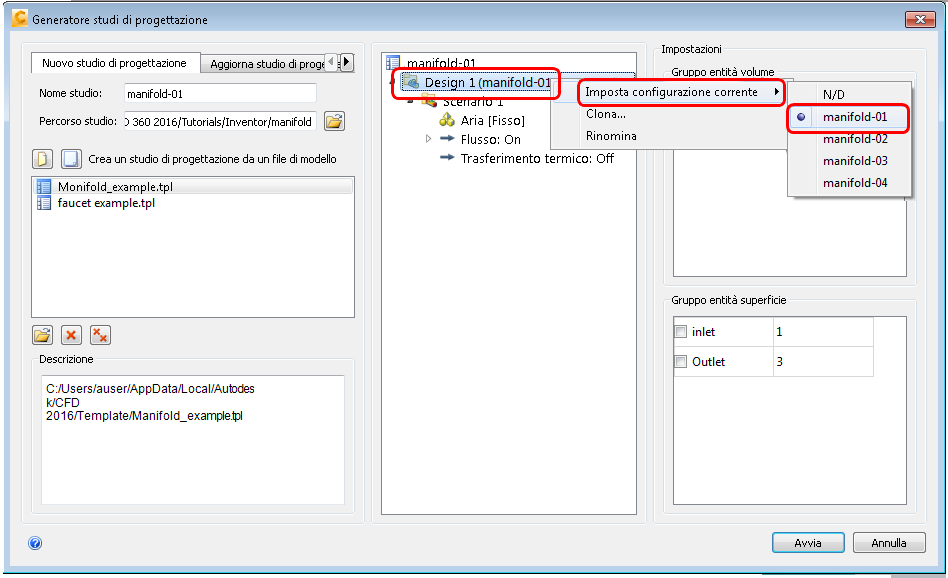Click the Design 1 node icon
Screen dimensions: 948x578
(x=411, y=82)
